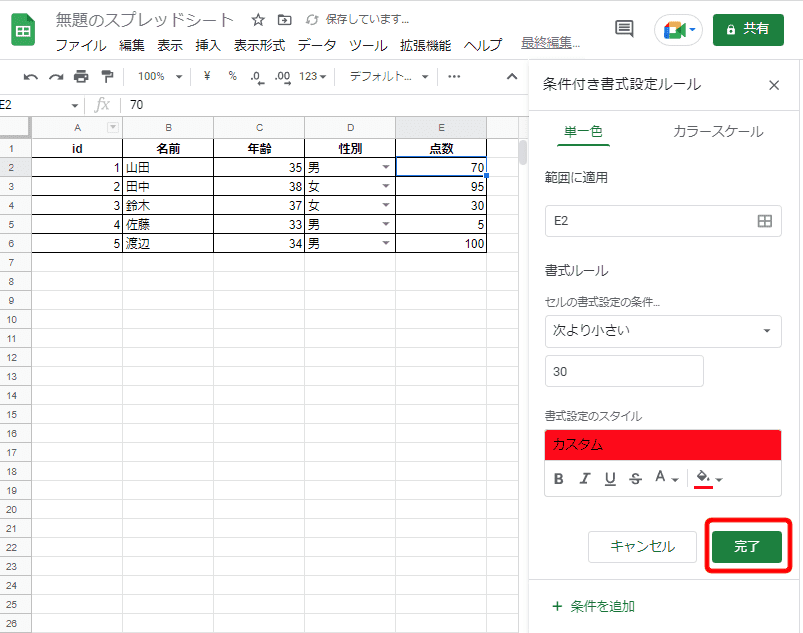
Task: Select the Print icon
Action: click(x=83, y=76)
